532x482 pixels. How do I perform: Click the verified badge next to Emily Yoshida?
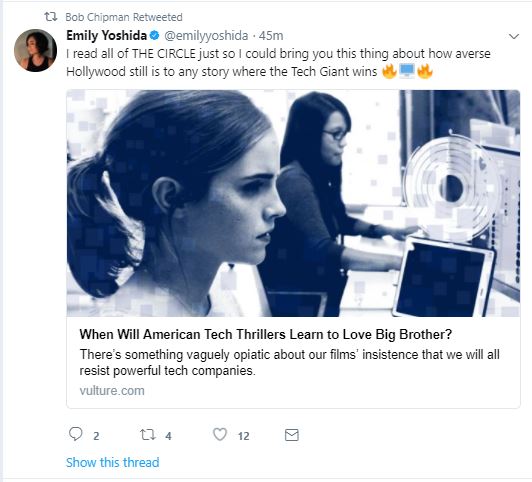pos(155,35)
